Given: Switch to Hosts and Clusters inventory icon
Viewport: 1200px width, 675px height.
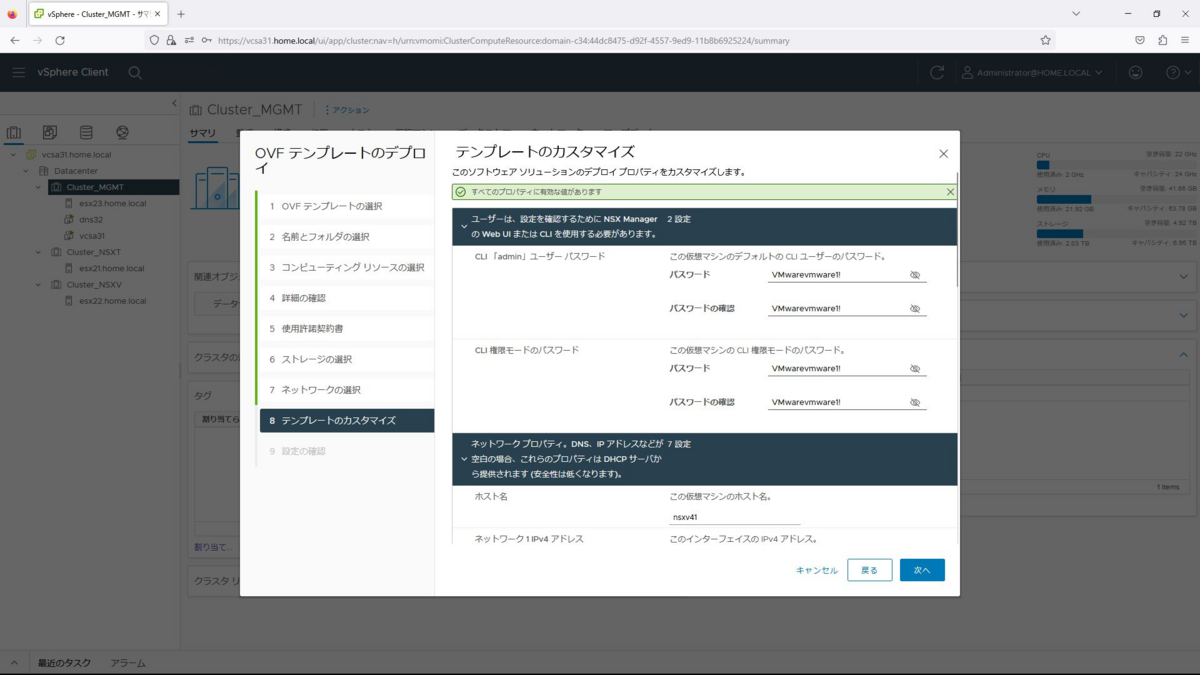Looking at the screenshot, I should [x=14, y=132].
